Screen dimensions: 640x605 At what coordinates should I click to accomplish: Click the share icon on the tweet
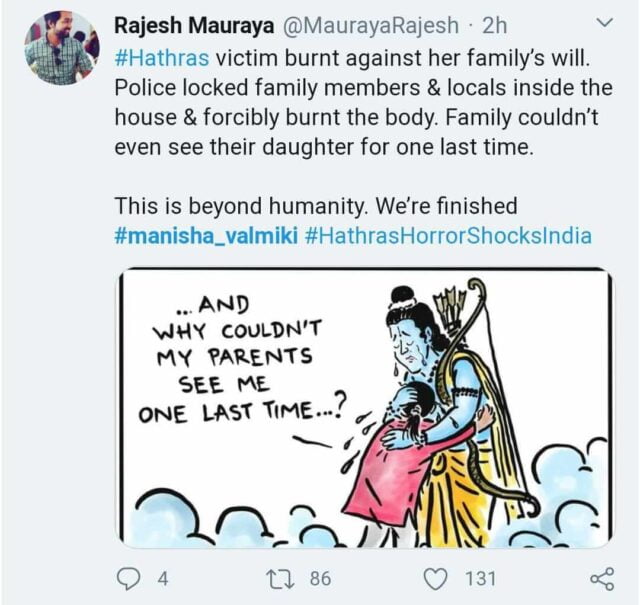(x=602, y=578)
